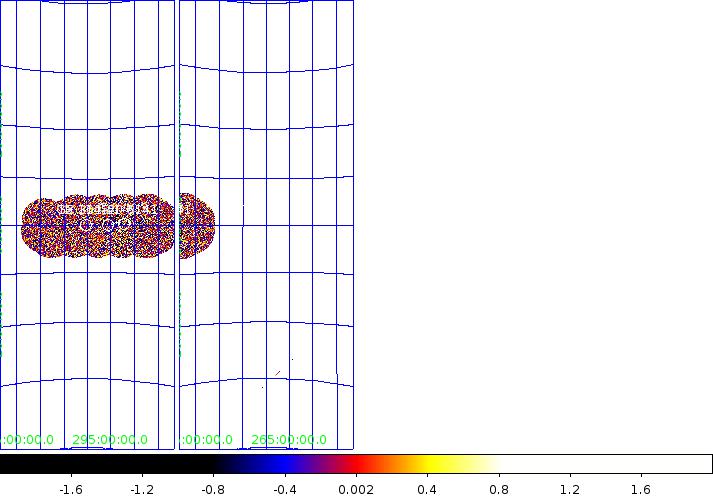Click the -0.4 colorbar tick value
This screenshot has width=713, height=498.
285,490
